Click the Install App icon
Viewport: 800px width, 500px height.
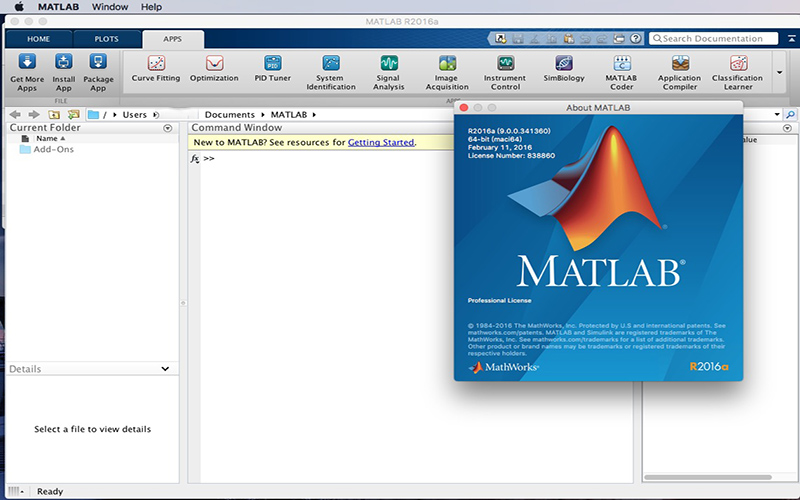pos(64,72)
